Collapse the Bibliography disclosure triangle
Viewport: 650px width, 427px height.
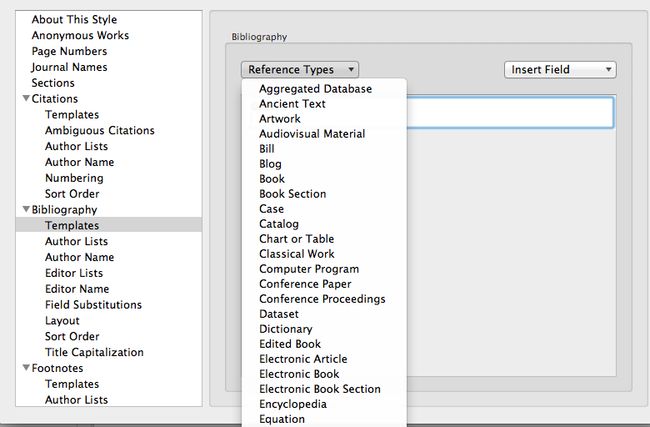tap(26, 209)
